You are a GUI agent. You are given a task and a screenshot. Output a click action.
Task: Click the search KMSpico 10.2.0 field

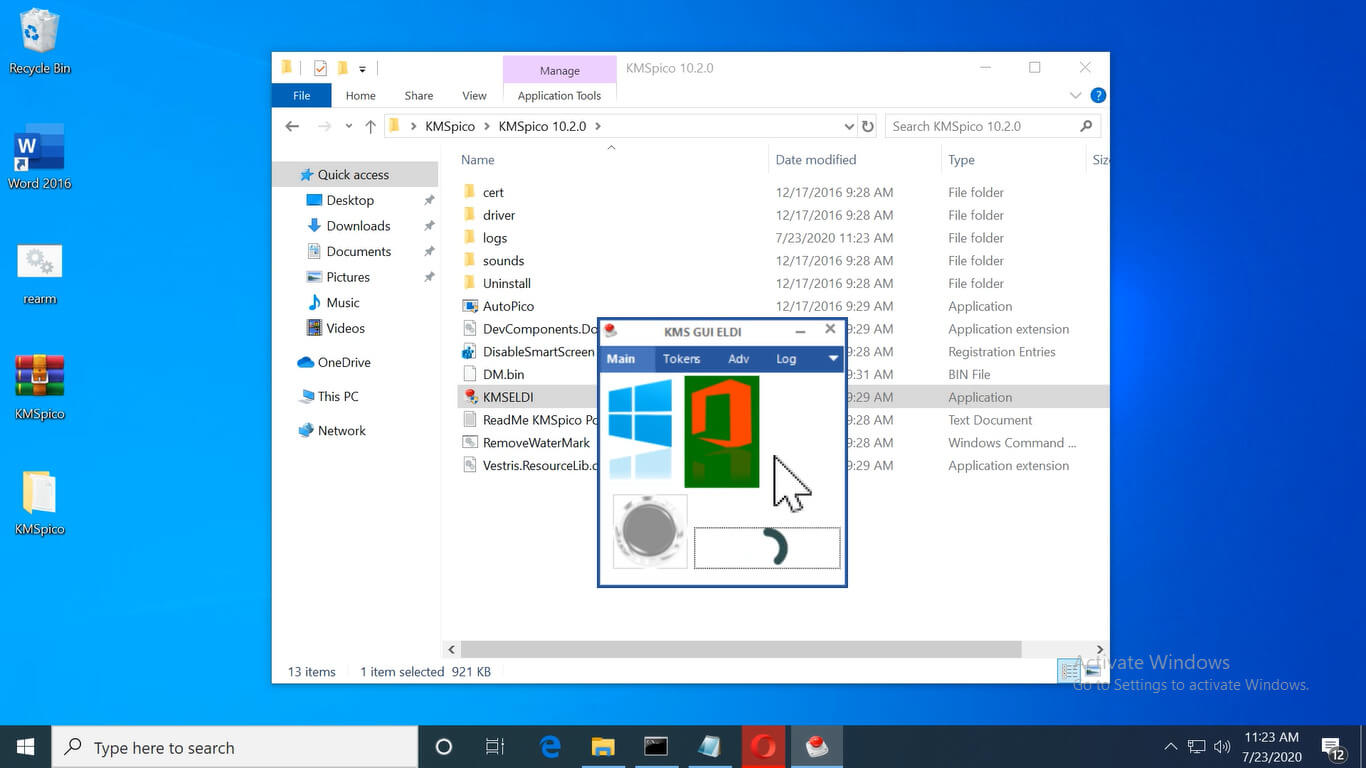[992, 126]
